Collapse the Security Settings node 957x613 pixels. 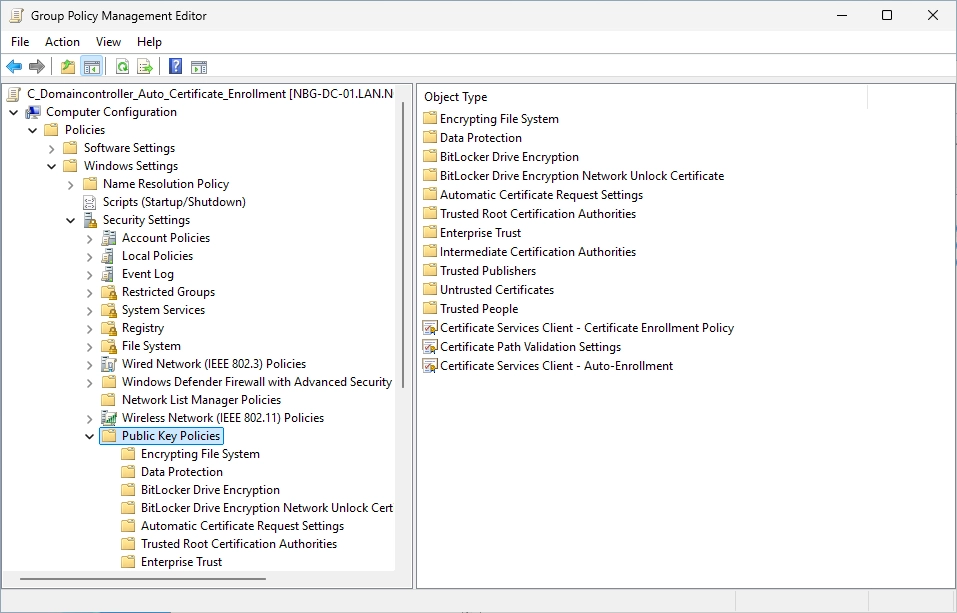pos(71,220)
